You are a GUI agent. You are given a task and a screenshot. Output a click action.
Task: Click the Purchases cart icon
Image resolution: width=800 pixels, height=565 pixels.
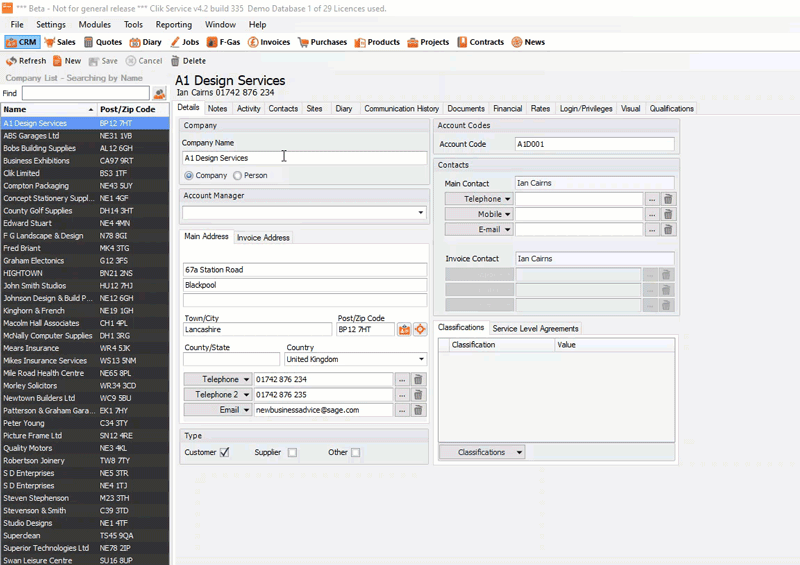(x=303, y=42)
